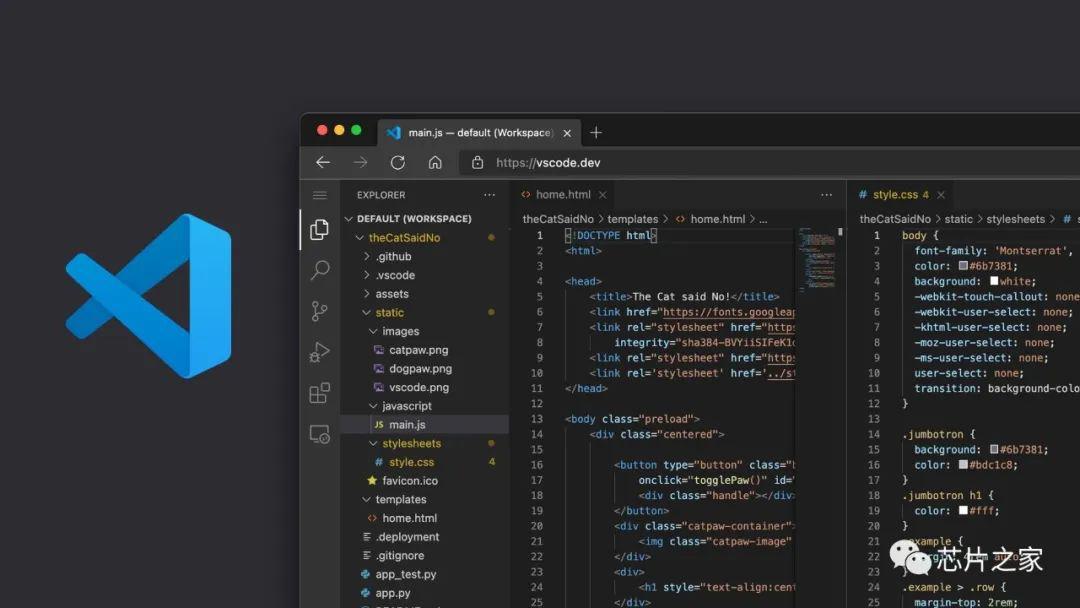Close the style.css editor tab
The width and height of the screenshot is (1080, 608).
tap(941, 195)
